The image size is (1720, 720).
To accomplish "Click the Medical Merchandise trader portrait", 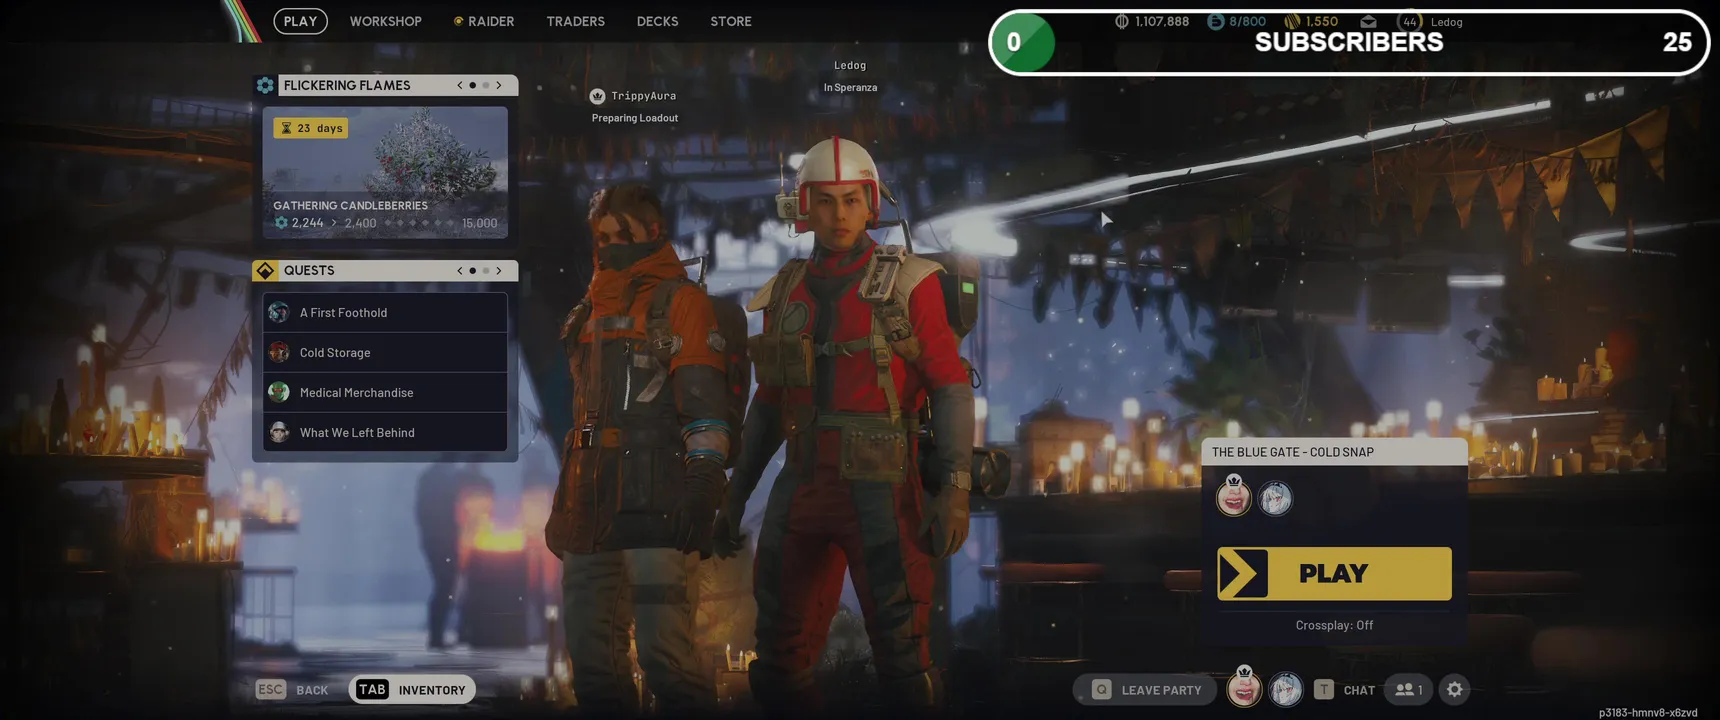I will coord(279,392).
